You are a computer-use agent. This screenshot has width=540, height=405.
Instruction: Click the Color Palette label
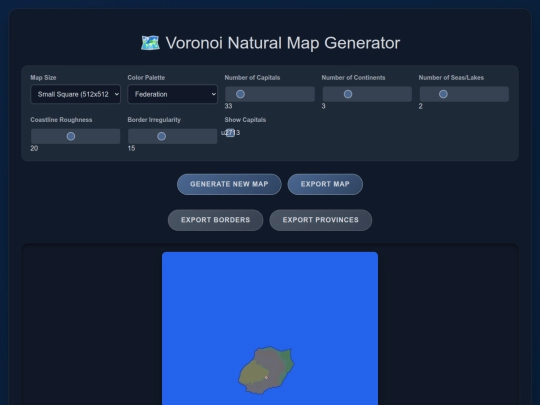(x=146, y=77)
